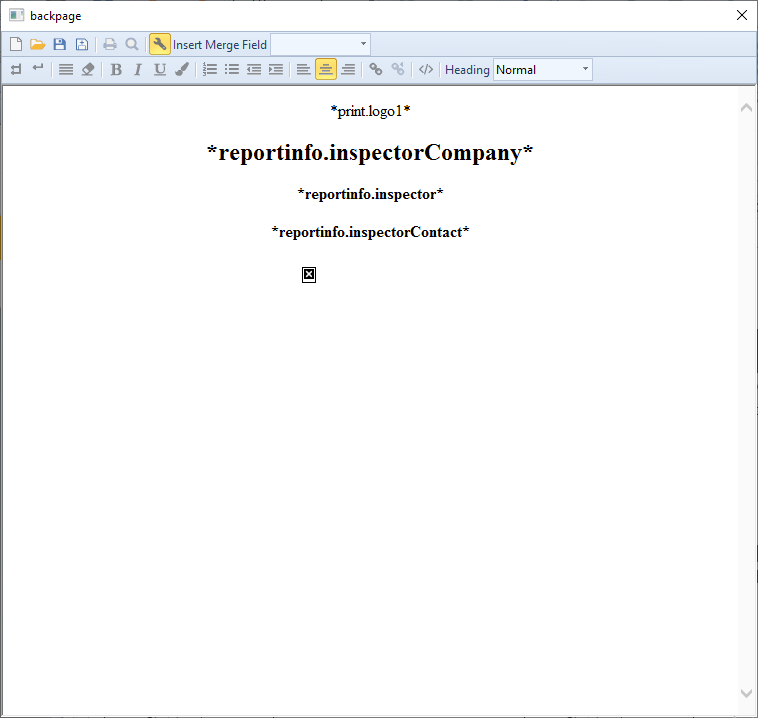Viewport: 758px width, 718px height.
Task: Open a file with the folder icon
Action: pos(37,44)
